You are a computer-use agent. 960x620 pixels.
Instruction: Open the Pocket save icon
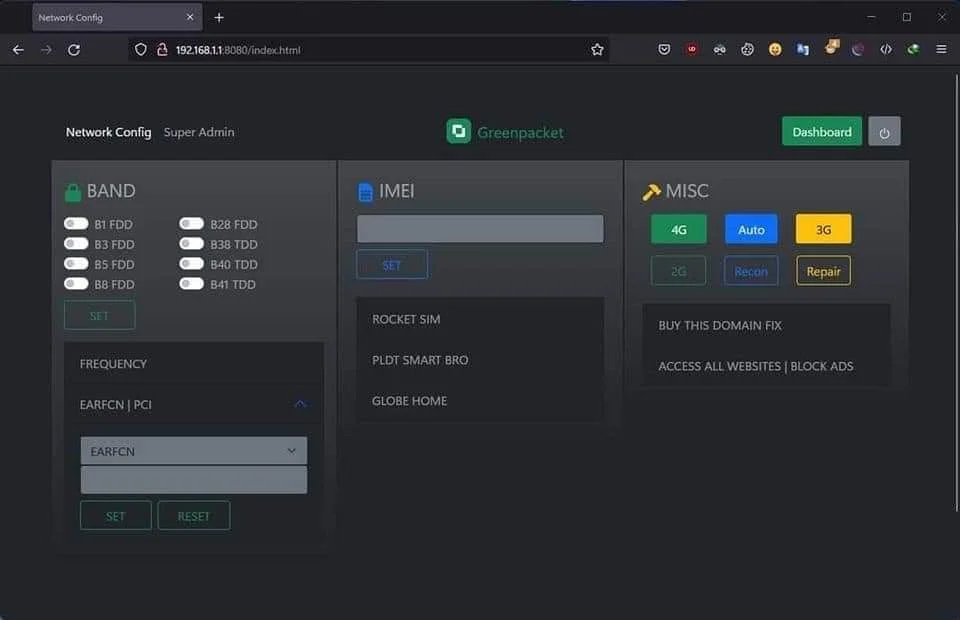point(664,50)
